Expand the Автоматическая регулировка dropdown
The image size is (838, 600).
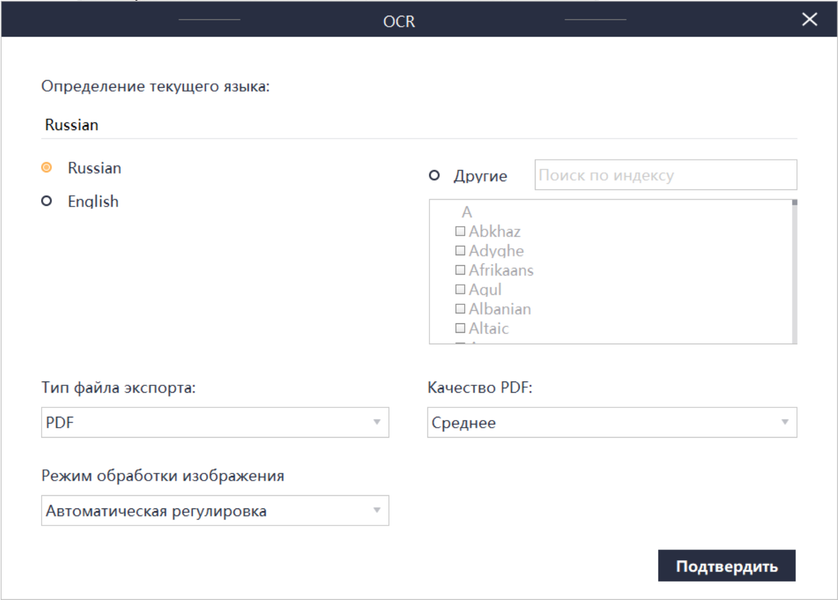click(215, 511)
